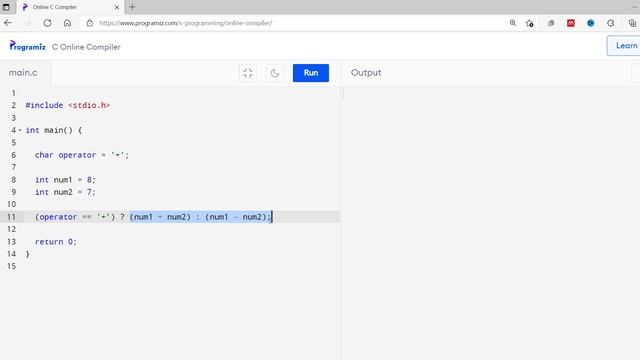Run the C program
This screenshot has height=360, width=640.
[311, 73]
